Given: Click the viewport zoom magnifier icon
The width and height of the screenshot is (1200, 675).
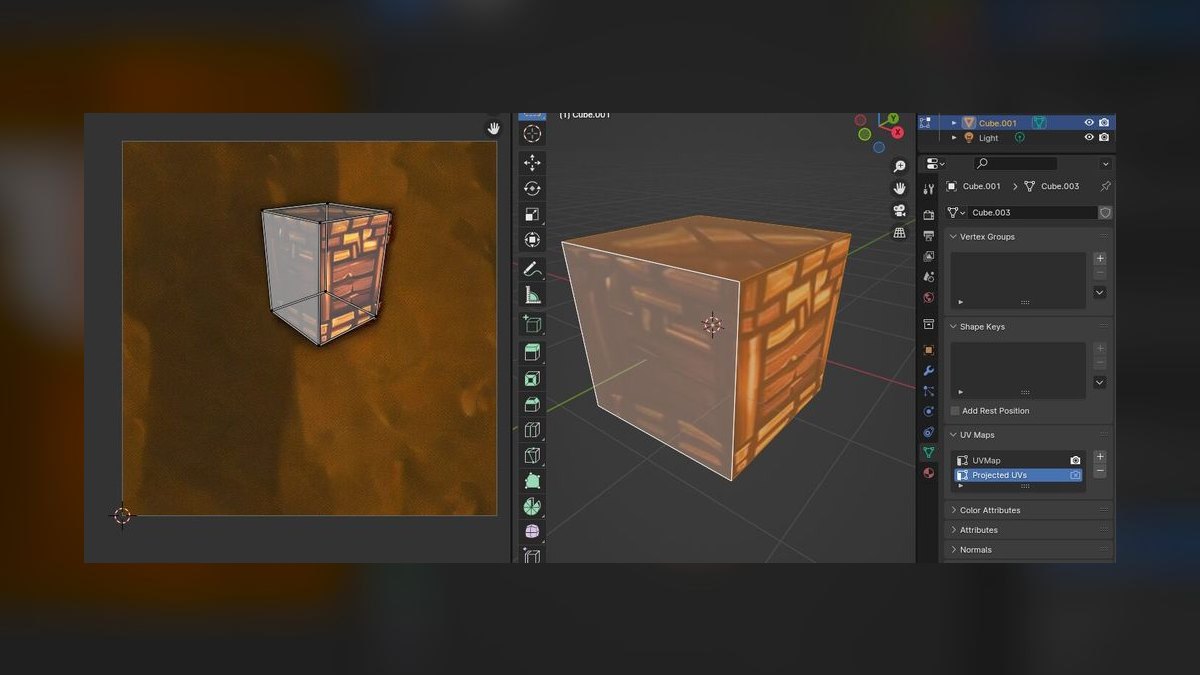Looking at the screenshot, I should click(899, 166).
